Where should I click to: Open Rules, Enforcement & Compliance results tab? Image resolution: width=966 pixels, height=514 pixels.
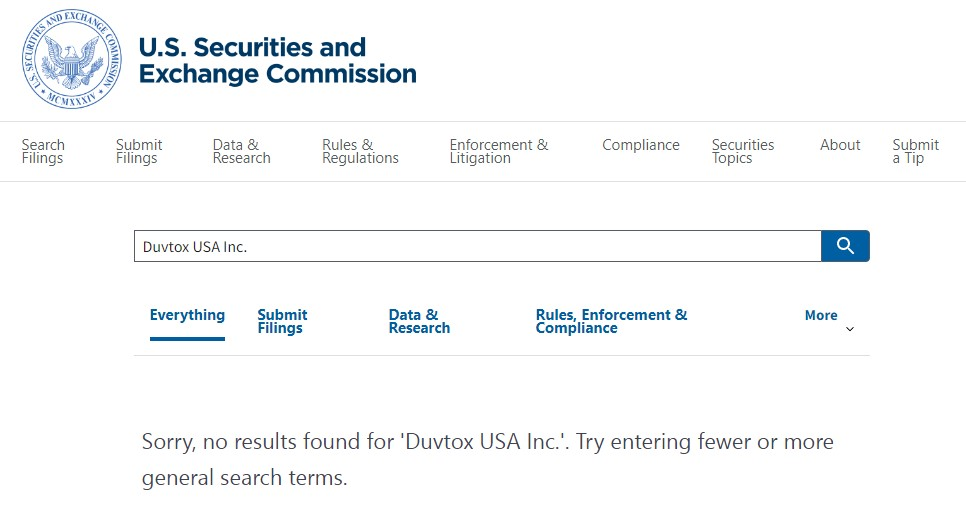coord(611,321)
